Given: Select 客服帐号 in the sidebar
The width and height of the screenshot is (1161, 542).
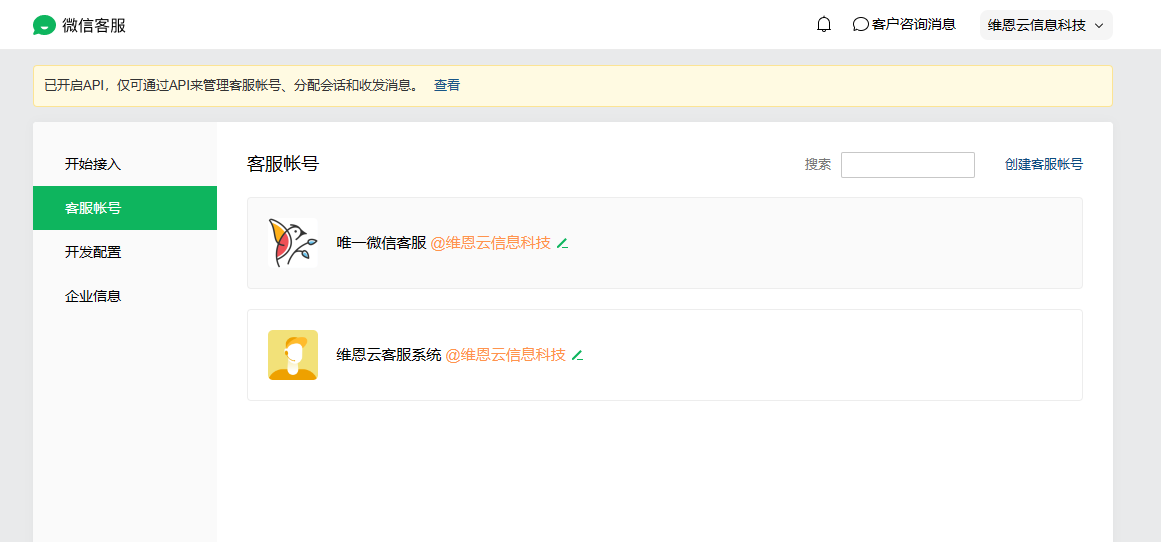Looking at the screenshot, I should (x=124, y=208).
